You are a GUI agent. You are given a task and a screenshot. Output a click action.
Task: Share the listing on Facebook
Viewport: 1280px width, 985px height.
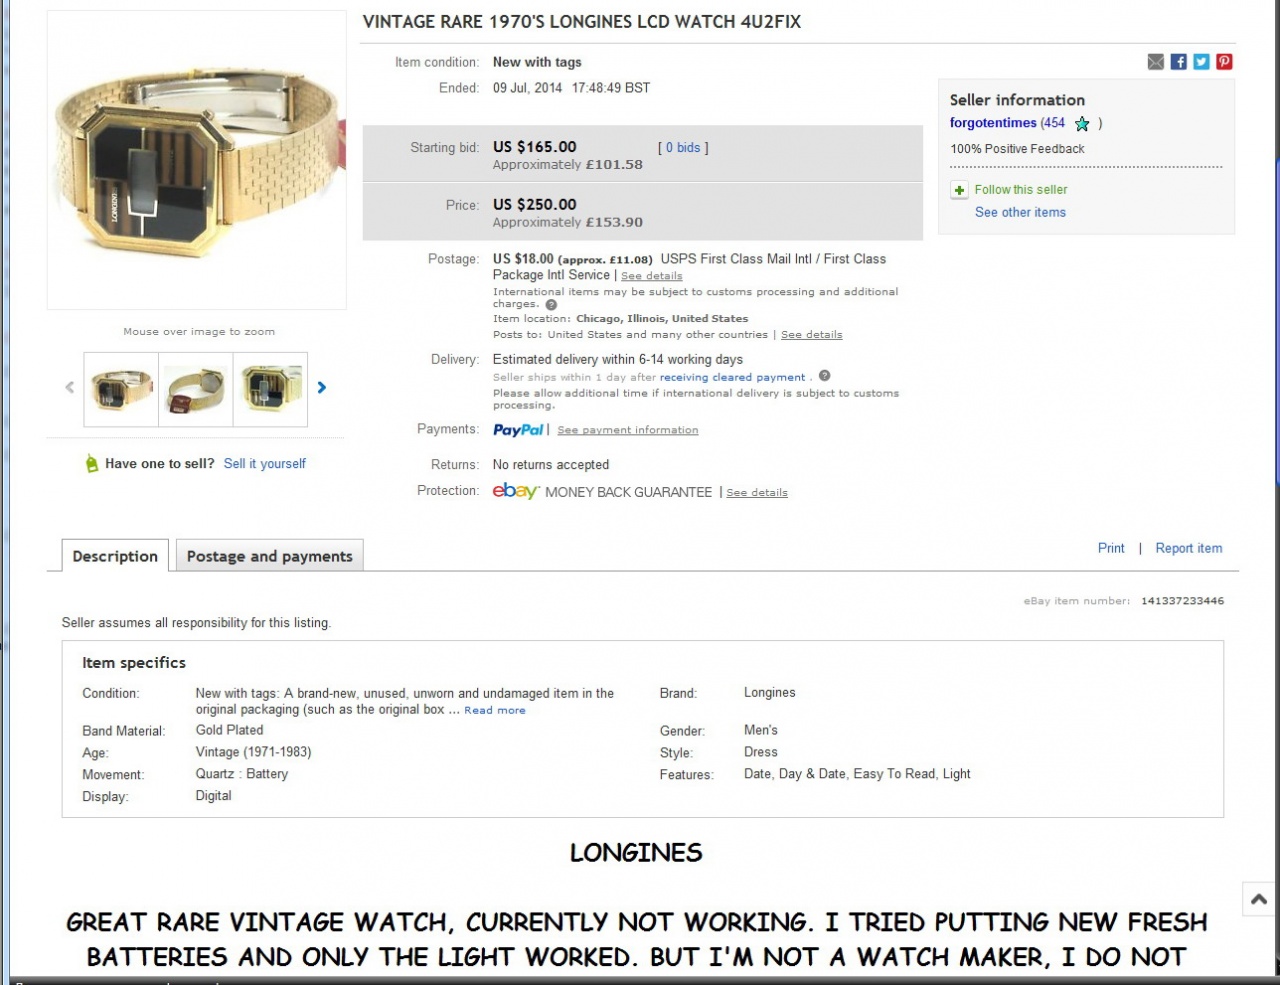[x=1179, y=62]
